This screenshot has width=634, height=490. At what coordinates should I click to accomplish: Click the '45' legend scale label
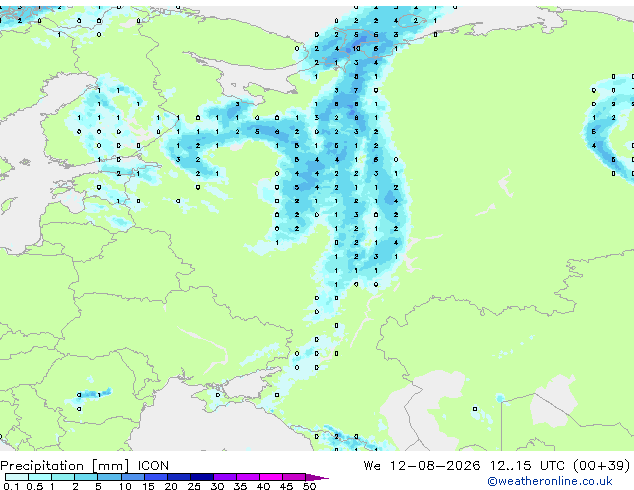pos(286,486)
